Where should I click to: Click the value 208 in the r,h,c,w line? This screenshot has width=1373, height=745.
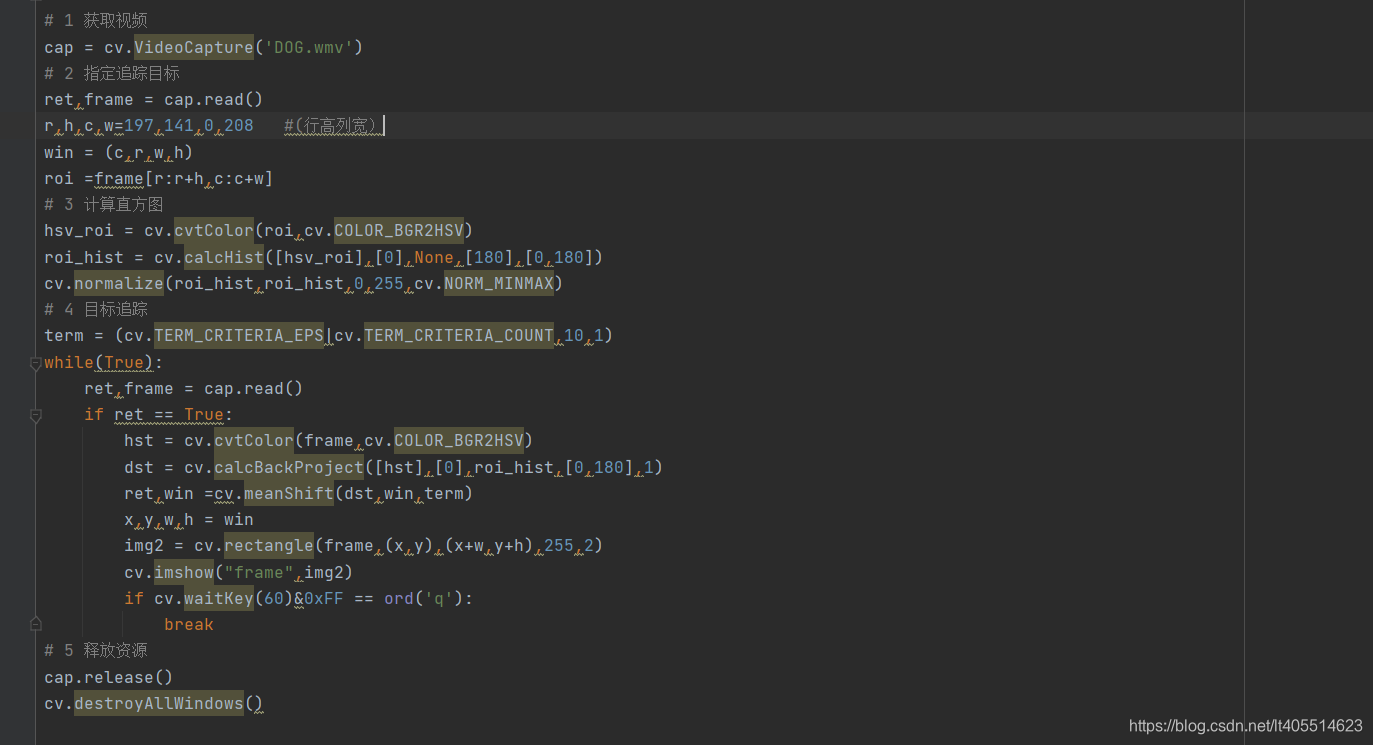[x=239, y=125]
